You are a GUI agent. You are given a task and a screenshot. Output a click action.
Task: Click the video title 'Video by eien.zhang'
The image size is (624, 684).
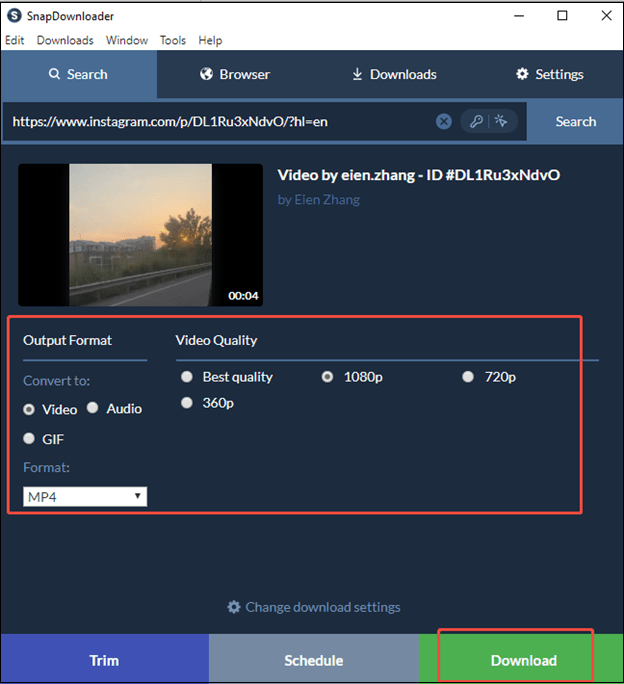click(x=419, y=175)
